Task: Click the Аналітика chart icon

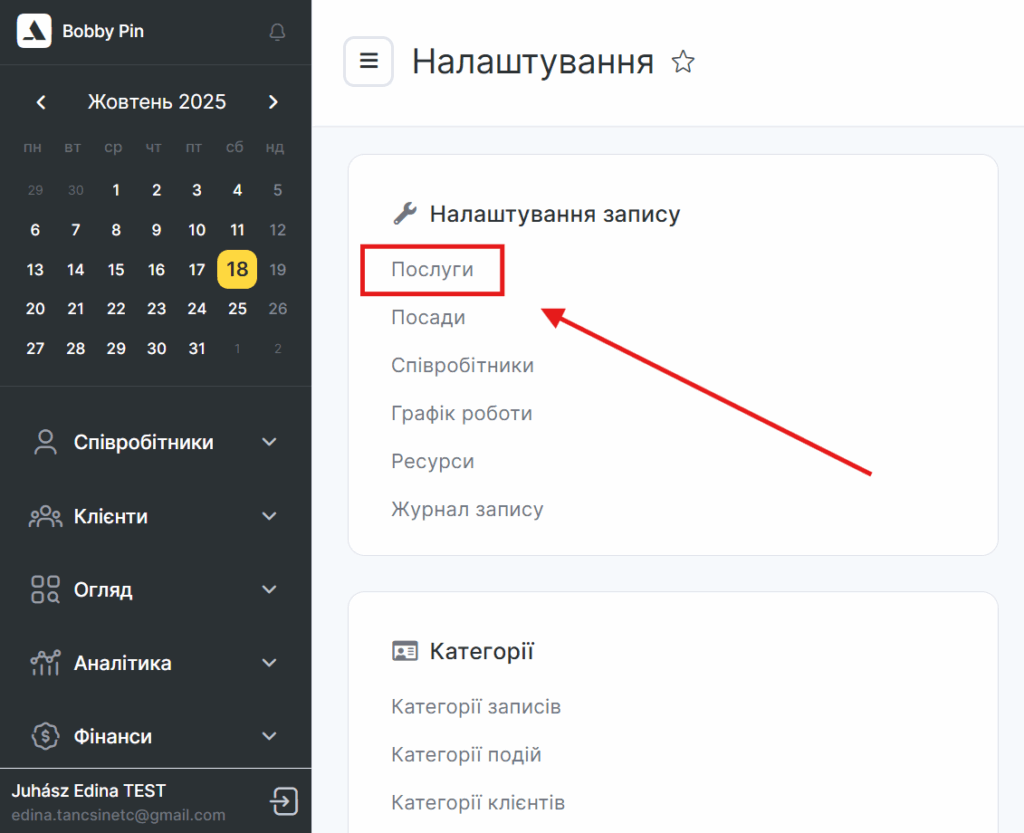Action: (45, 663)
